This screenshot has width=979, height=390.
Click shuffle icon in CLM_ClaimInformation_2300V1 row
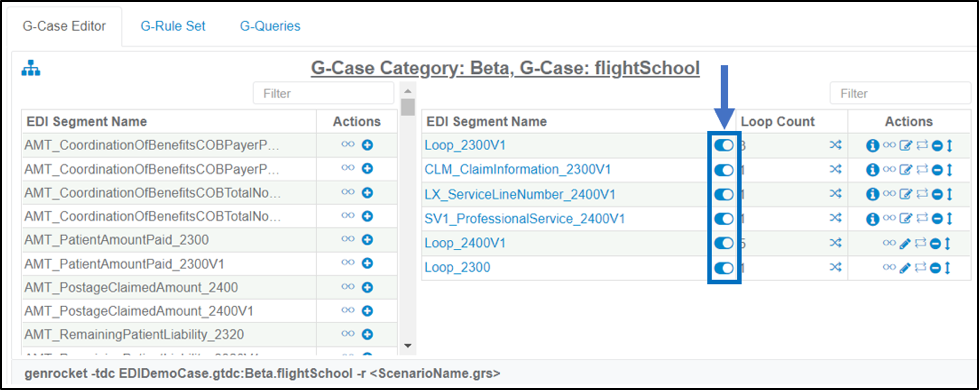tap(835, 170)
